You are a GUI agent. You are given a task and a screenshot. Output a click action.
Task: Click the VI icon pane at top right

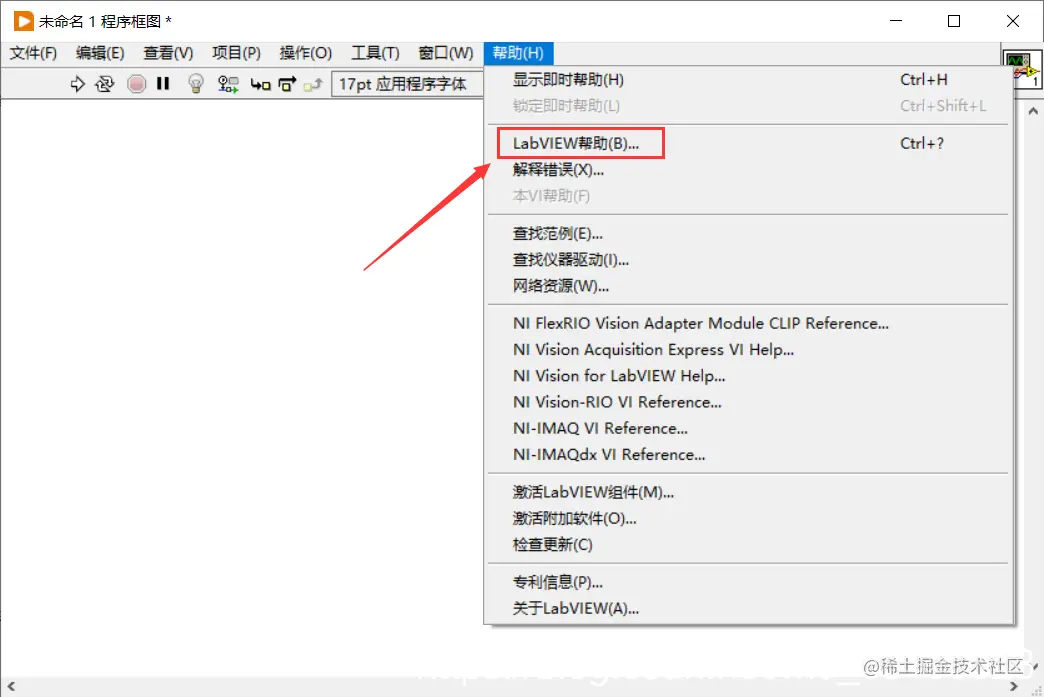point(1022,69)
